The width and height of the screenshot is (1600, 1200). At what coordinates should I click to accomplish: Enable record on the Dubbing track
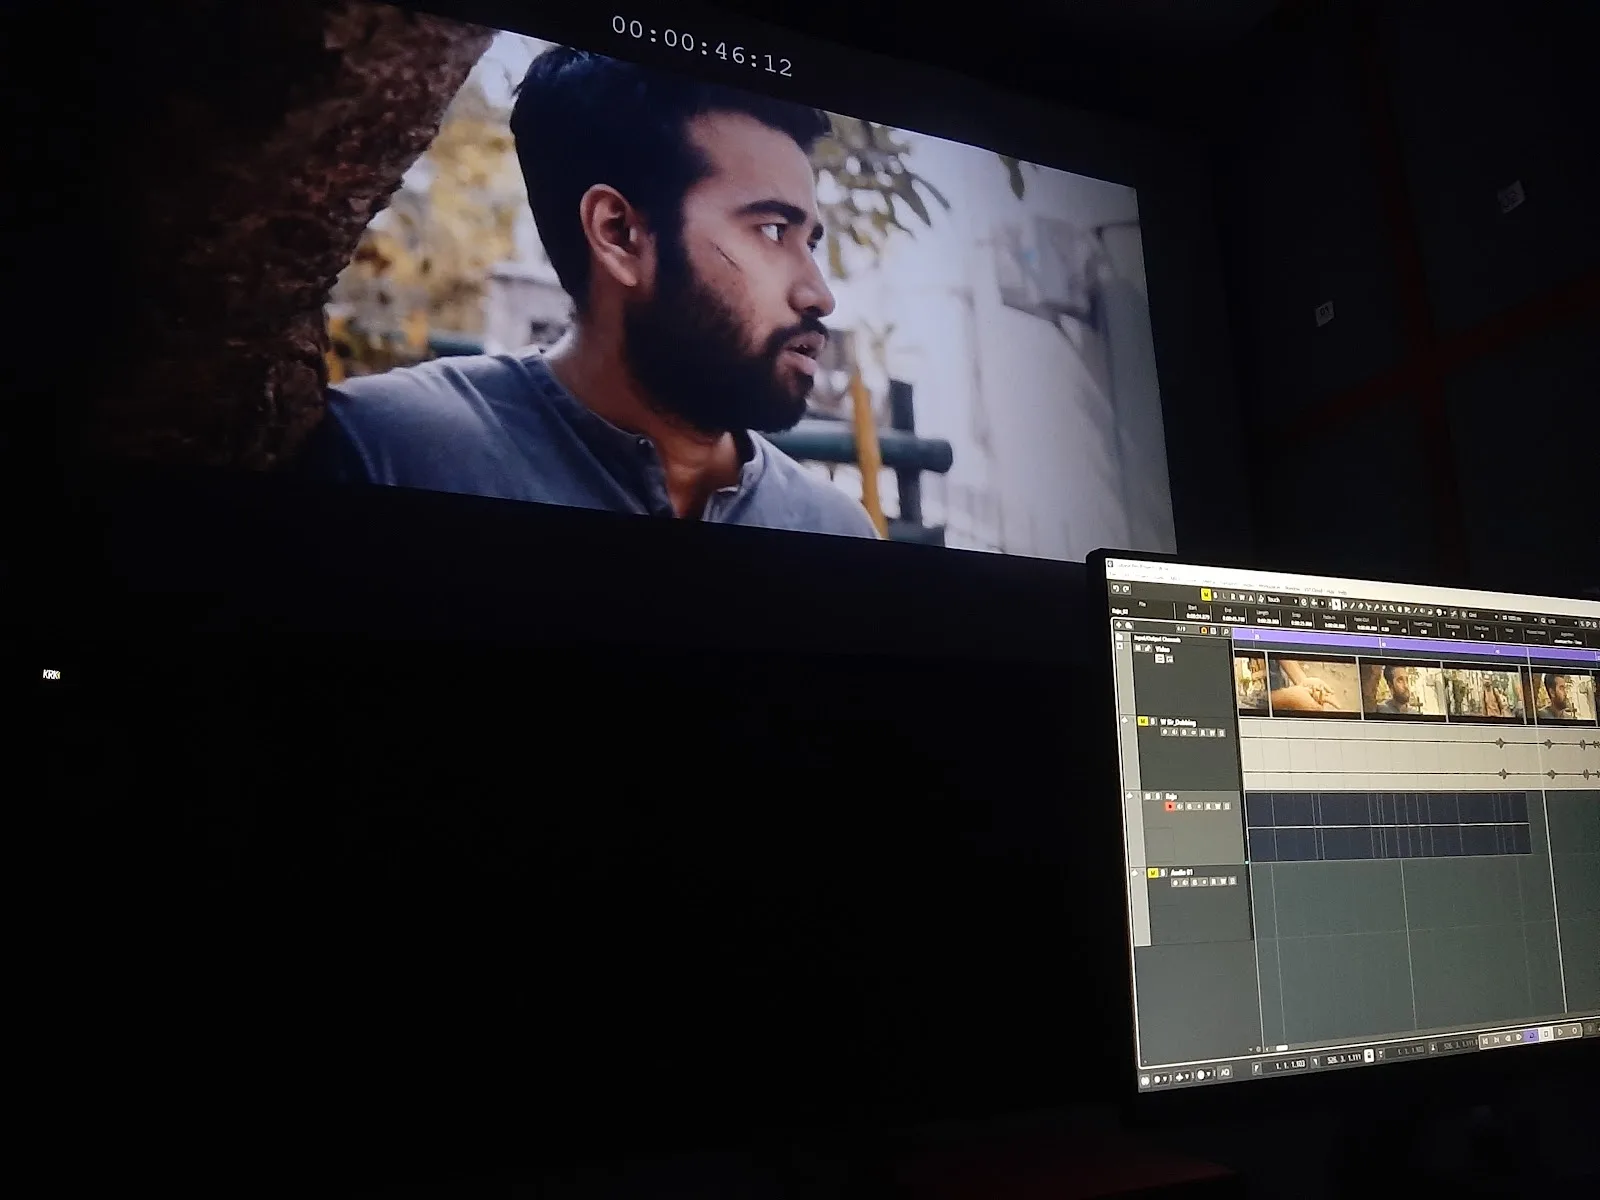[x=1165, y=732]
